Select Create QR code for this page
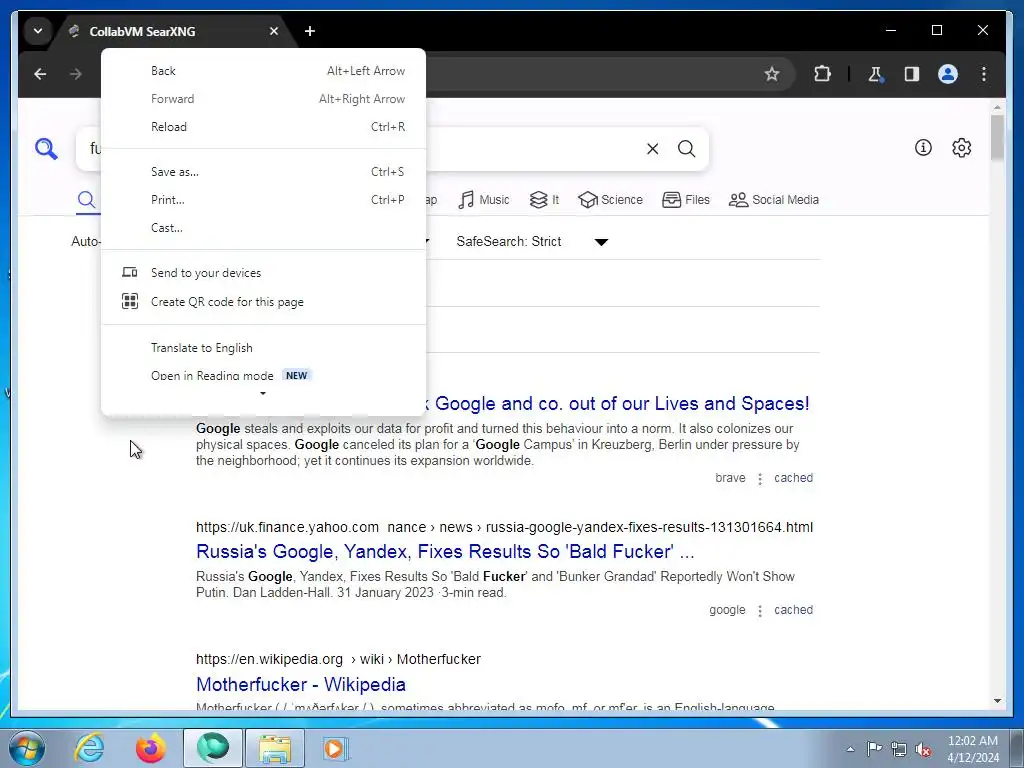The height and width of the screenshot is (768, 1024). coord(264,302)
